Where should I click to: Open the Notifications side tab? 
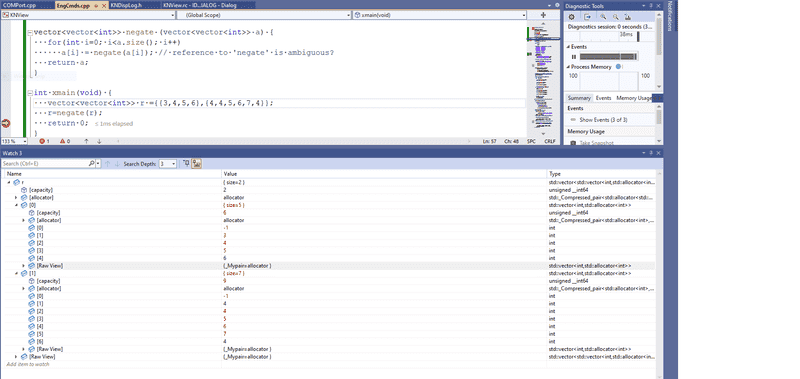point(671,16)
